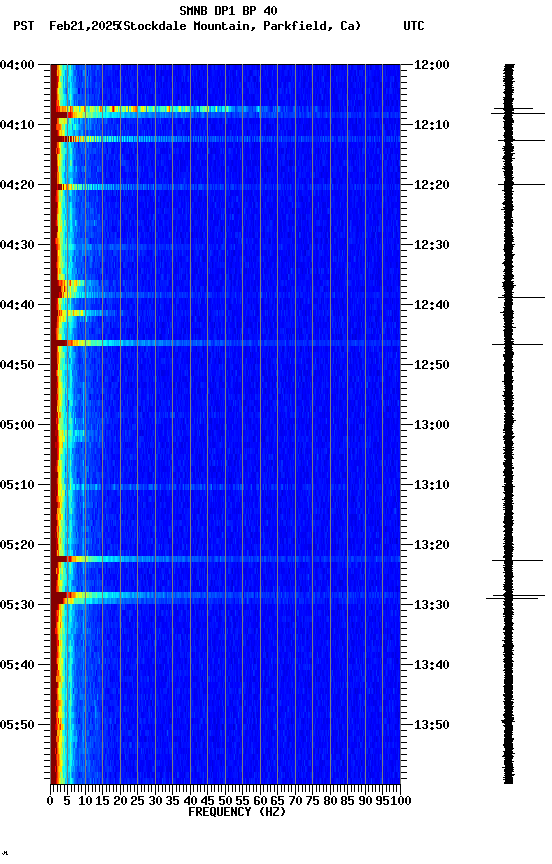Click the spectrogram event streak near 05:22
Viewport: 552px width, 864px height.
tap(225, 559)
